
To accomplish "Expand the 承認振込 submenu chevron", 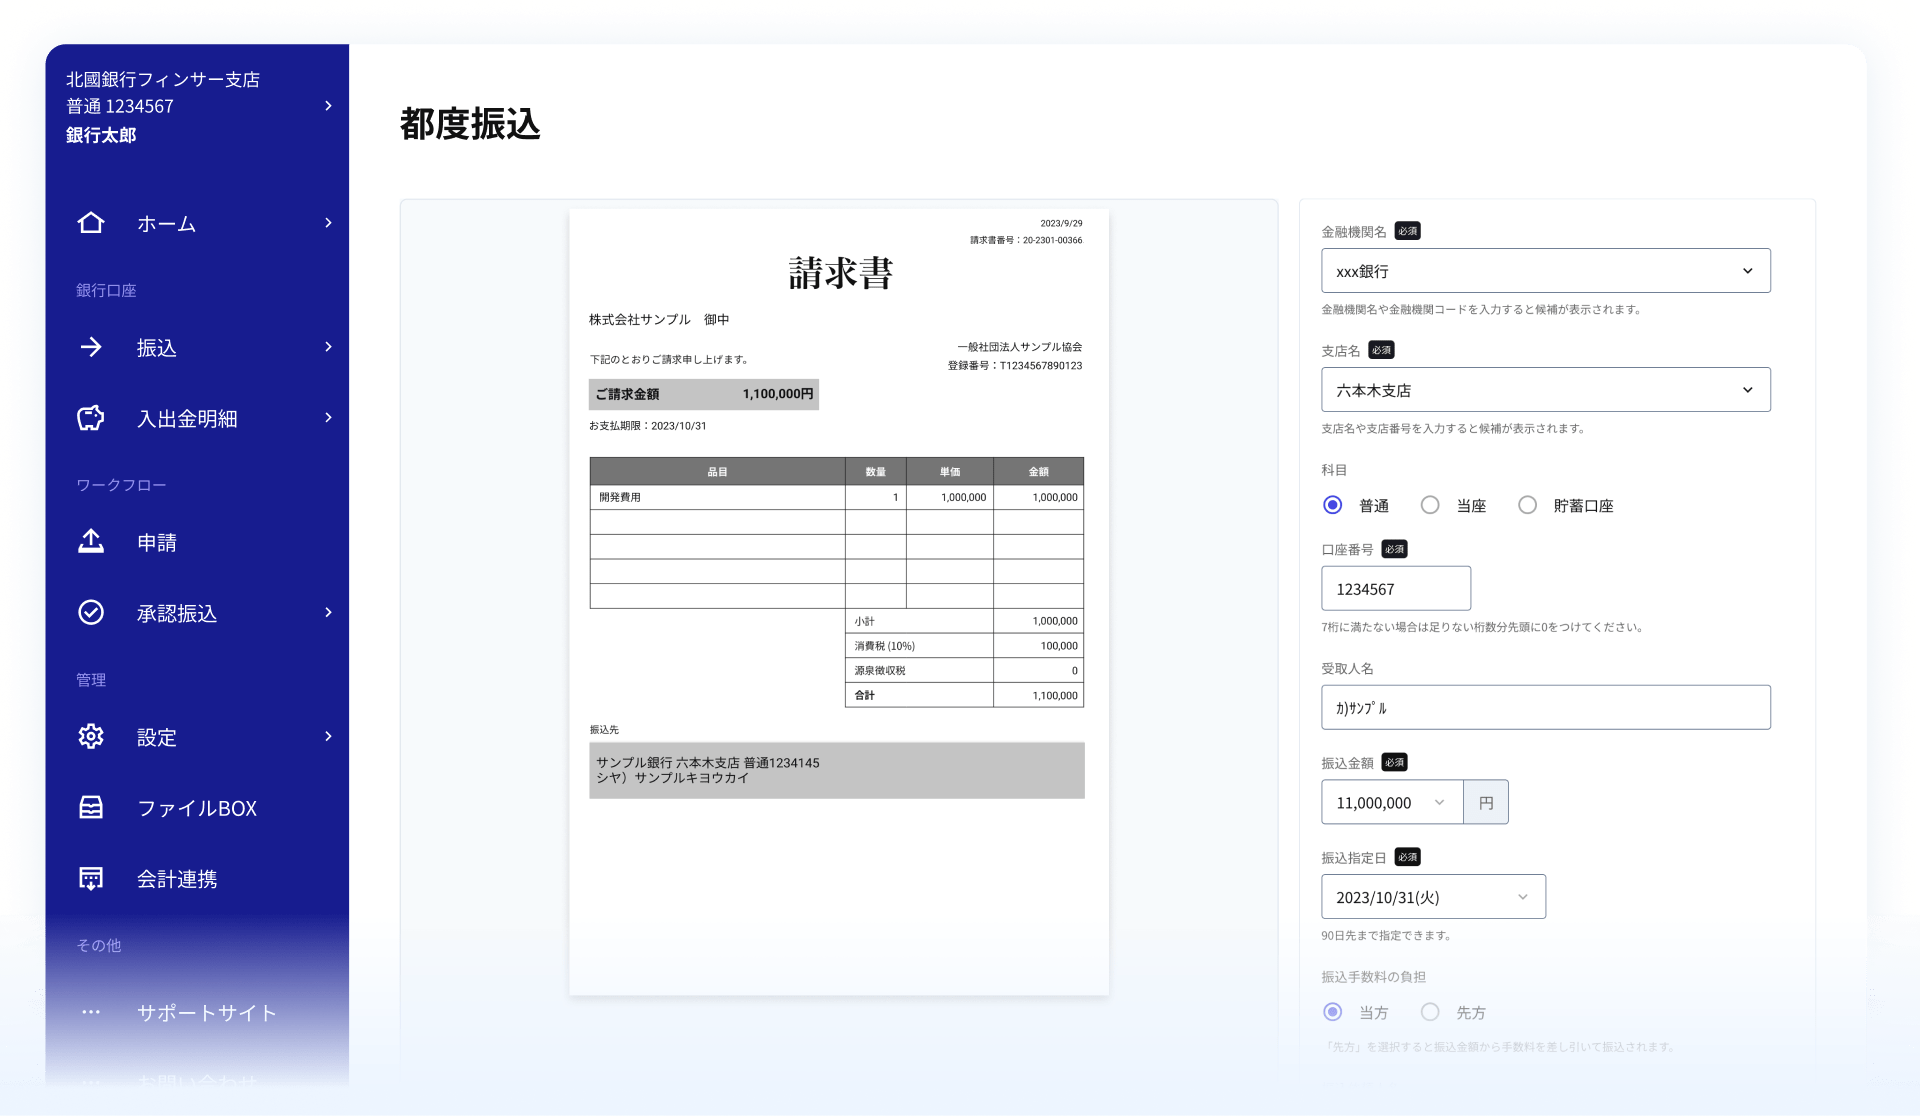I will coord(328,612).
